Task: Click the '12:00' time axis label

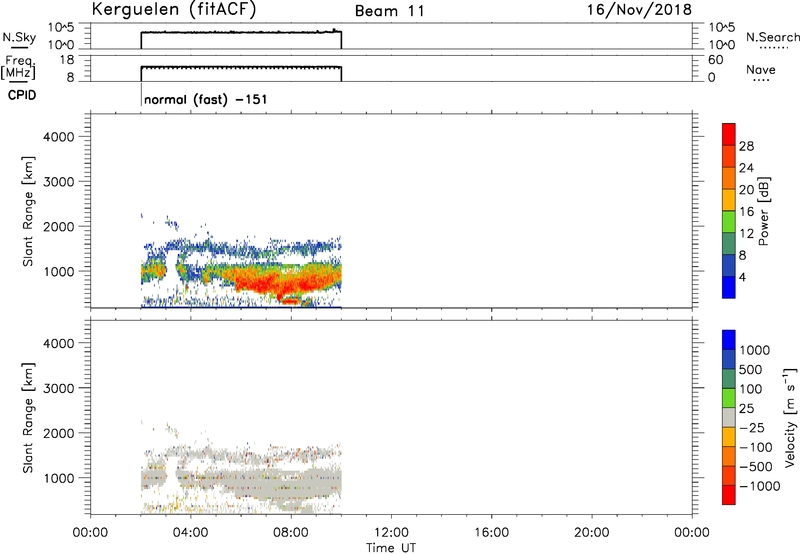Action: (x=391, y=533)
